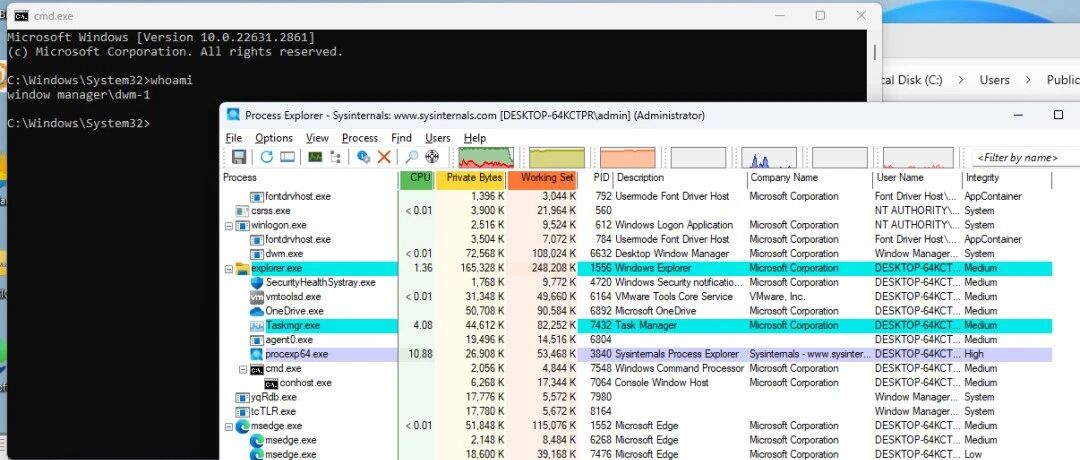Sort by the PID column header

[x=595, y=178]
